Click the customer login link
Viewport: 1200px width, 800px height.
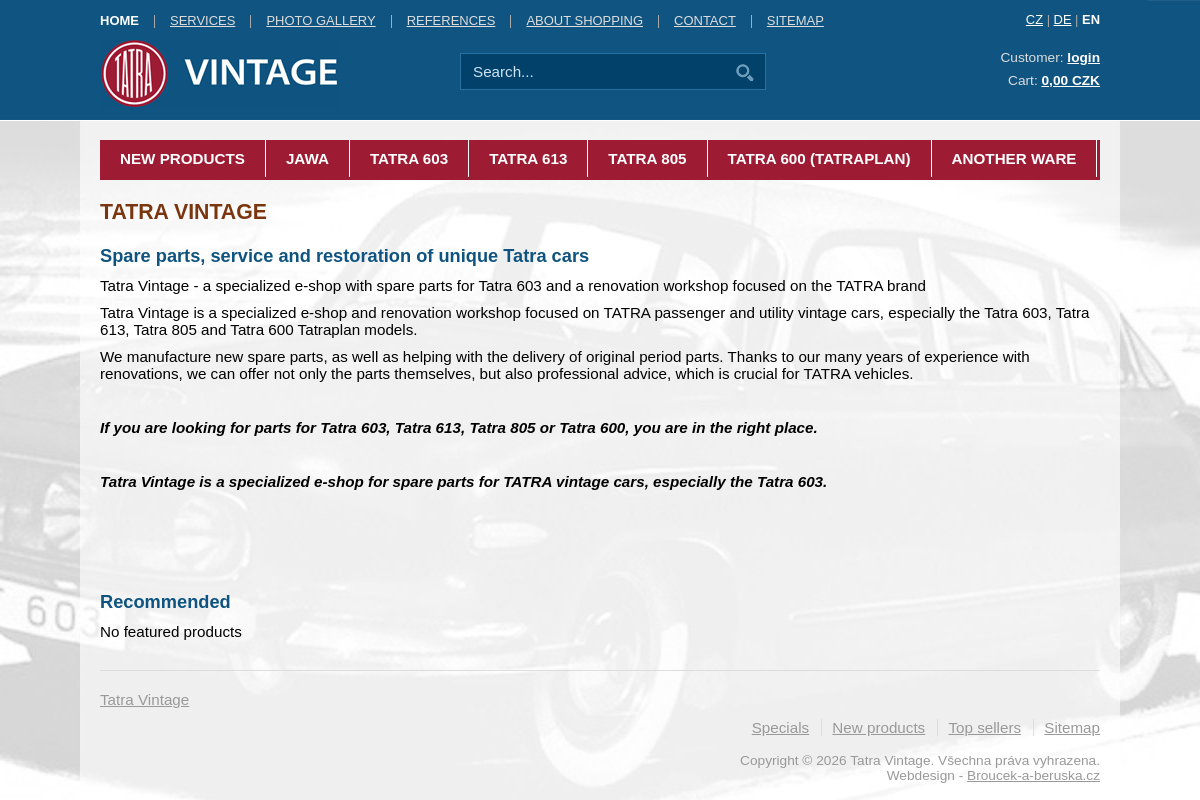[1083, 57]
